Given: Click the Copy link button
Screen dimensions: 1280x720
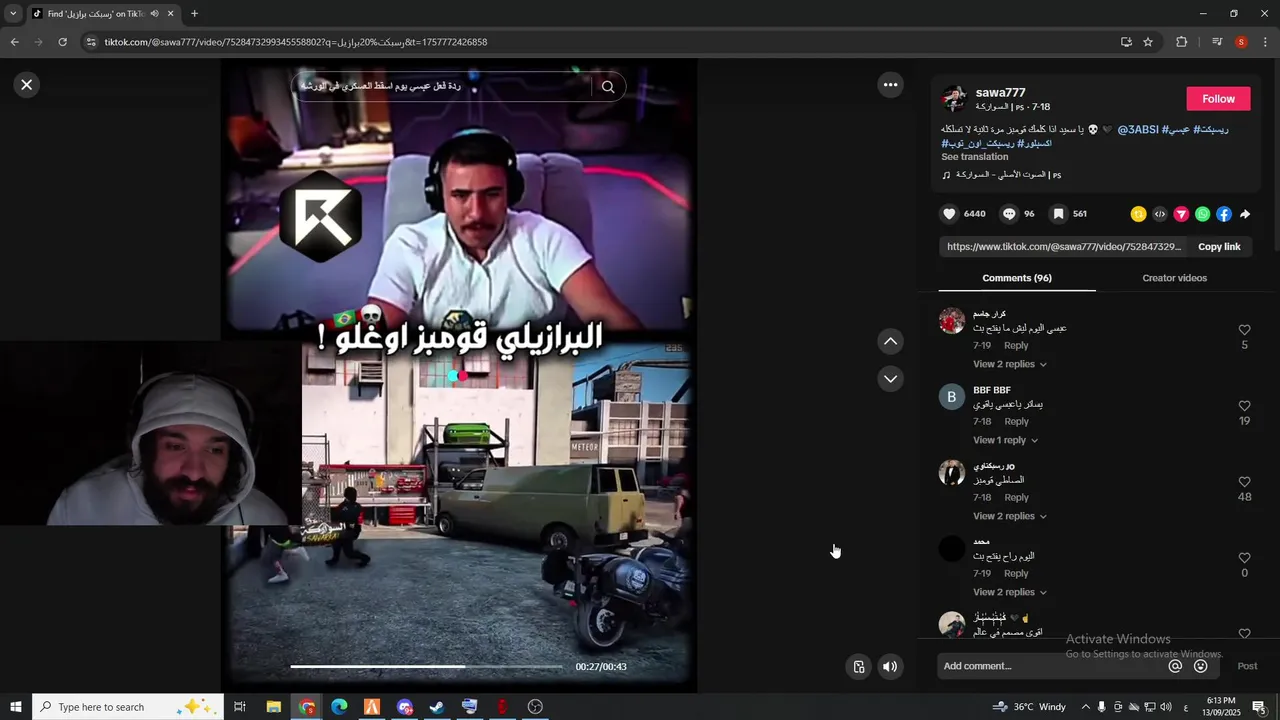Looking at the screenshot, I should [x=1219, y=247].
